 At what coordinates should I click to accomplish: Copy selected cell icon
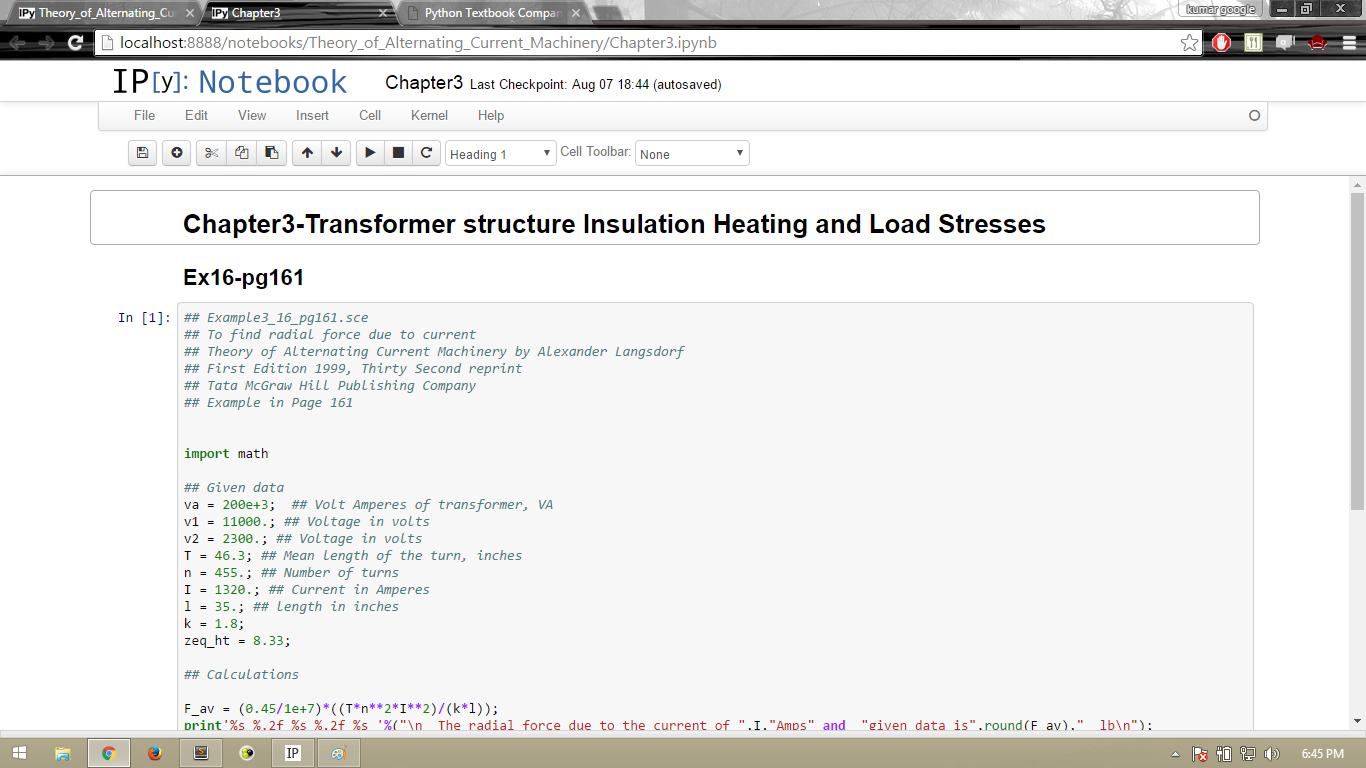(x=241, y=153)
